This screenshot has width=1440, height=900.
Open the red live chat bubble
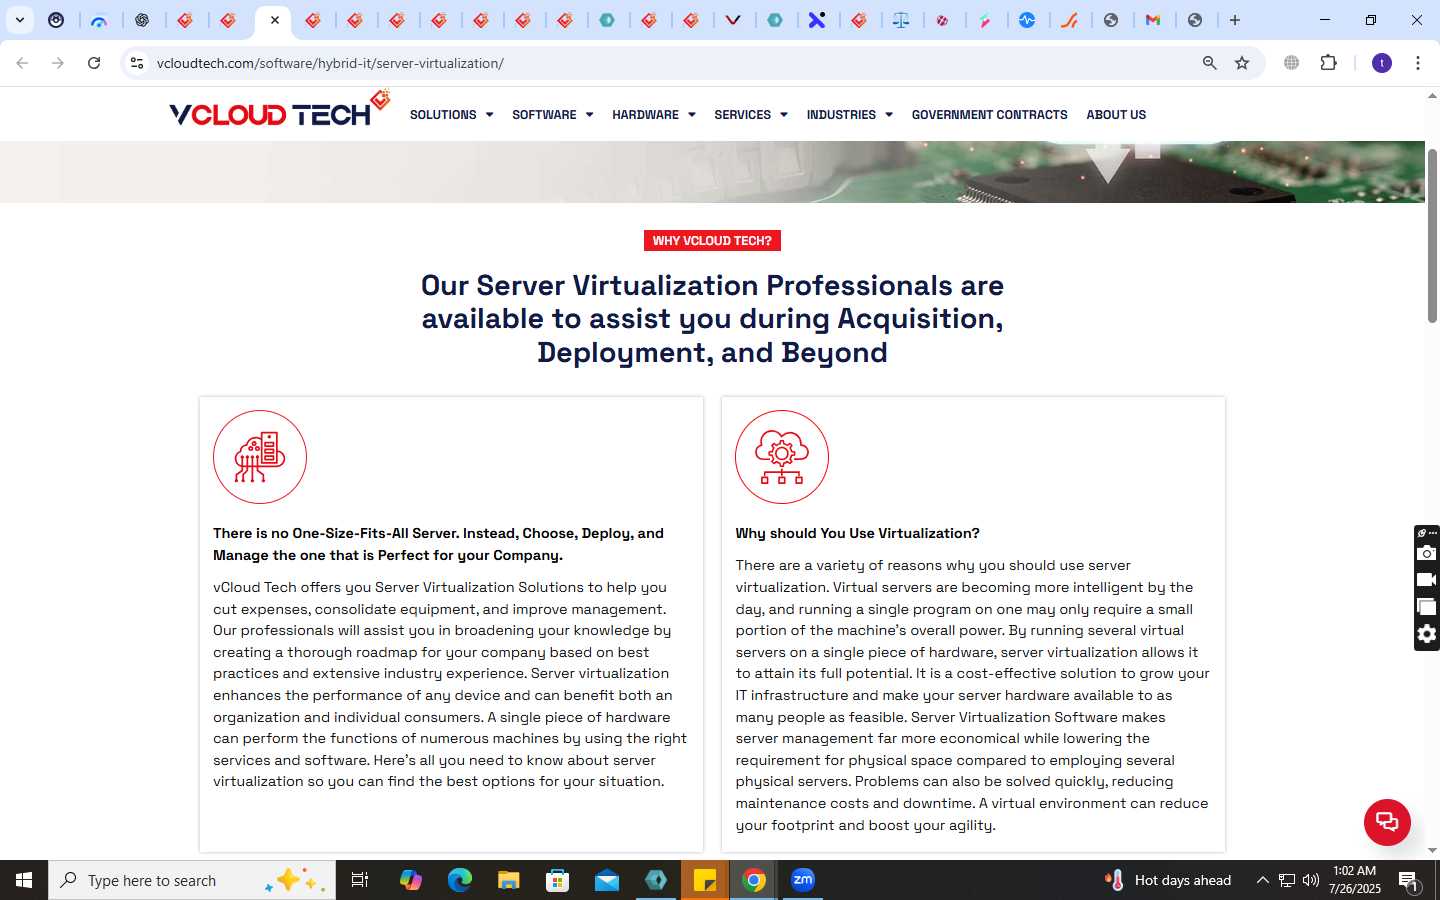(x=1387, y=822)
